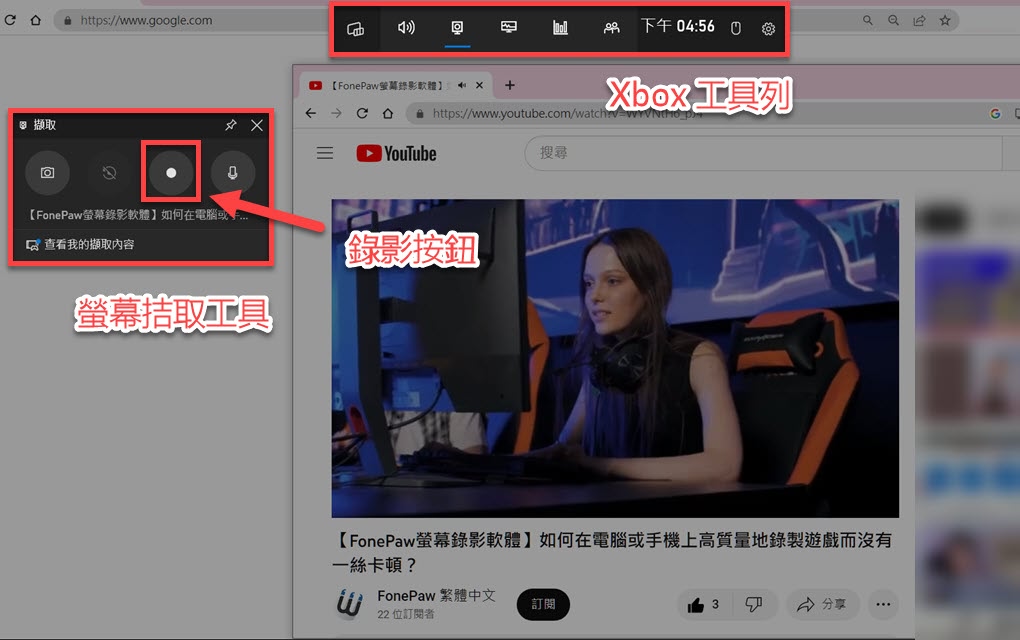Select the FonePaw YouTube tab

396,85
